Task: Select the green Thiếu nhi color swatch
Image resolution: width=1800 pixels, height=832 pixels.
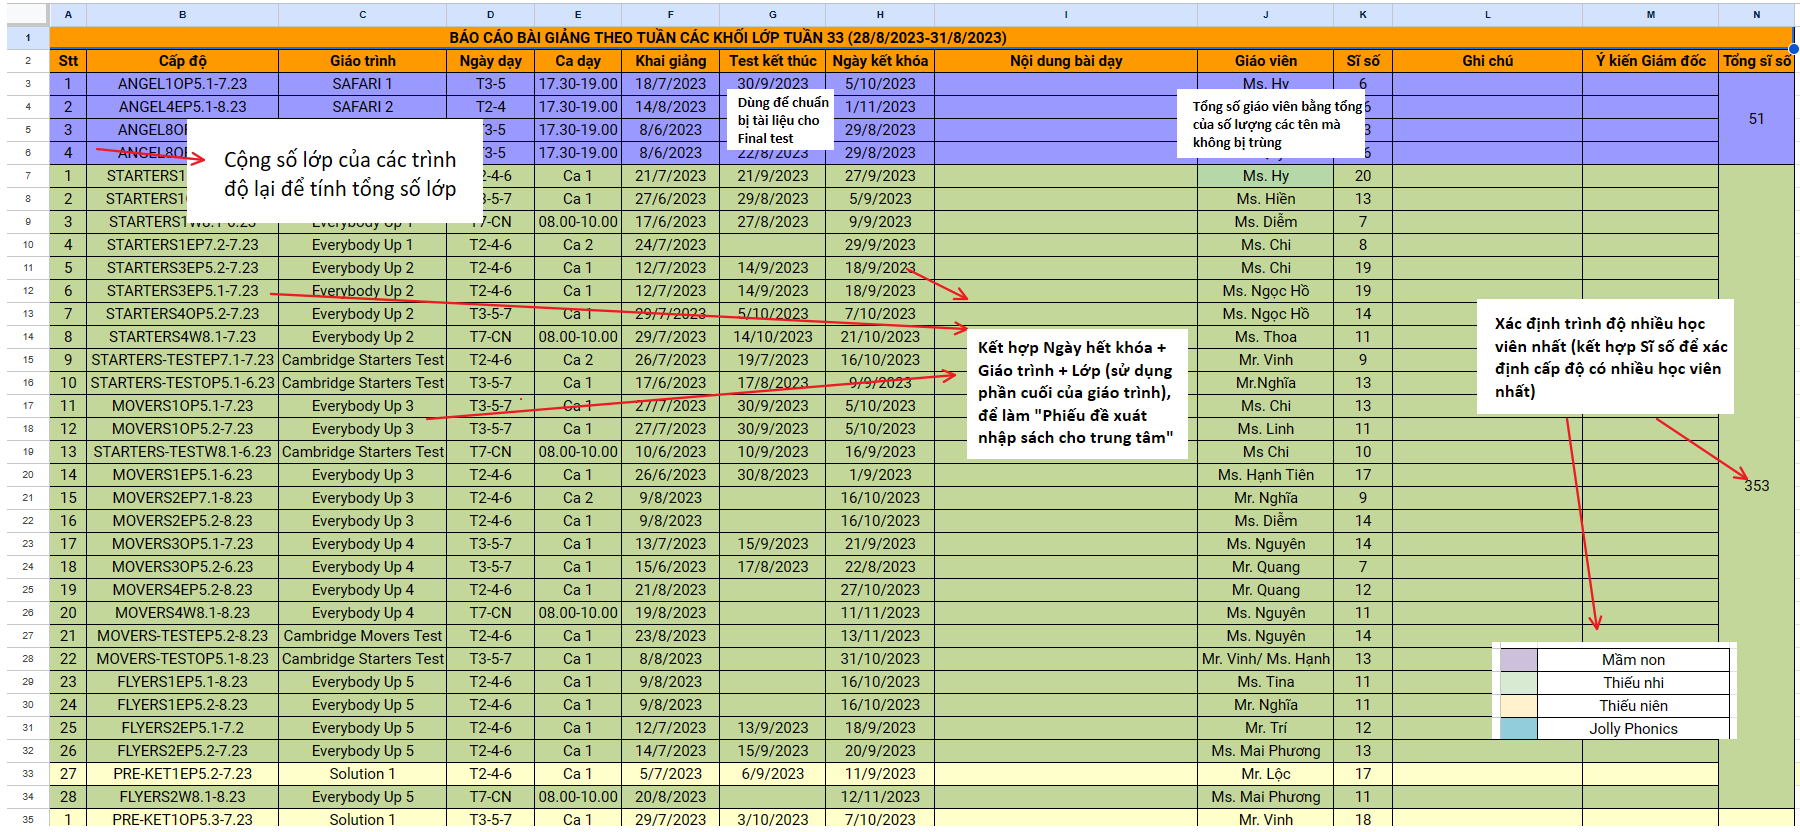Action: [x=1519, y=683]
